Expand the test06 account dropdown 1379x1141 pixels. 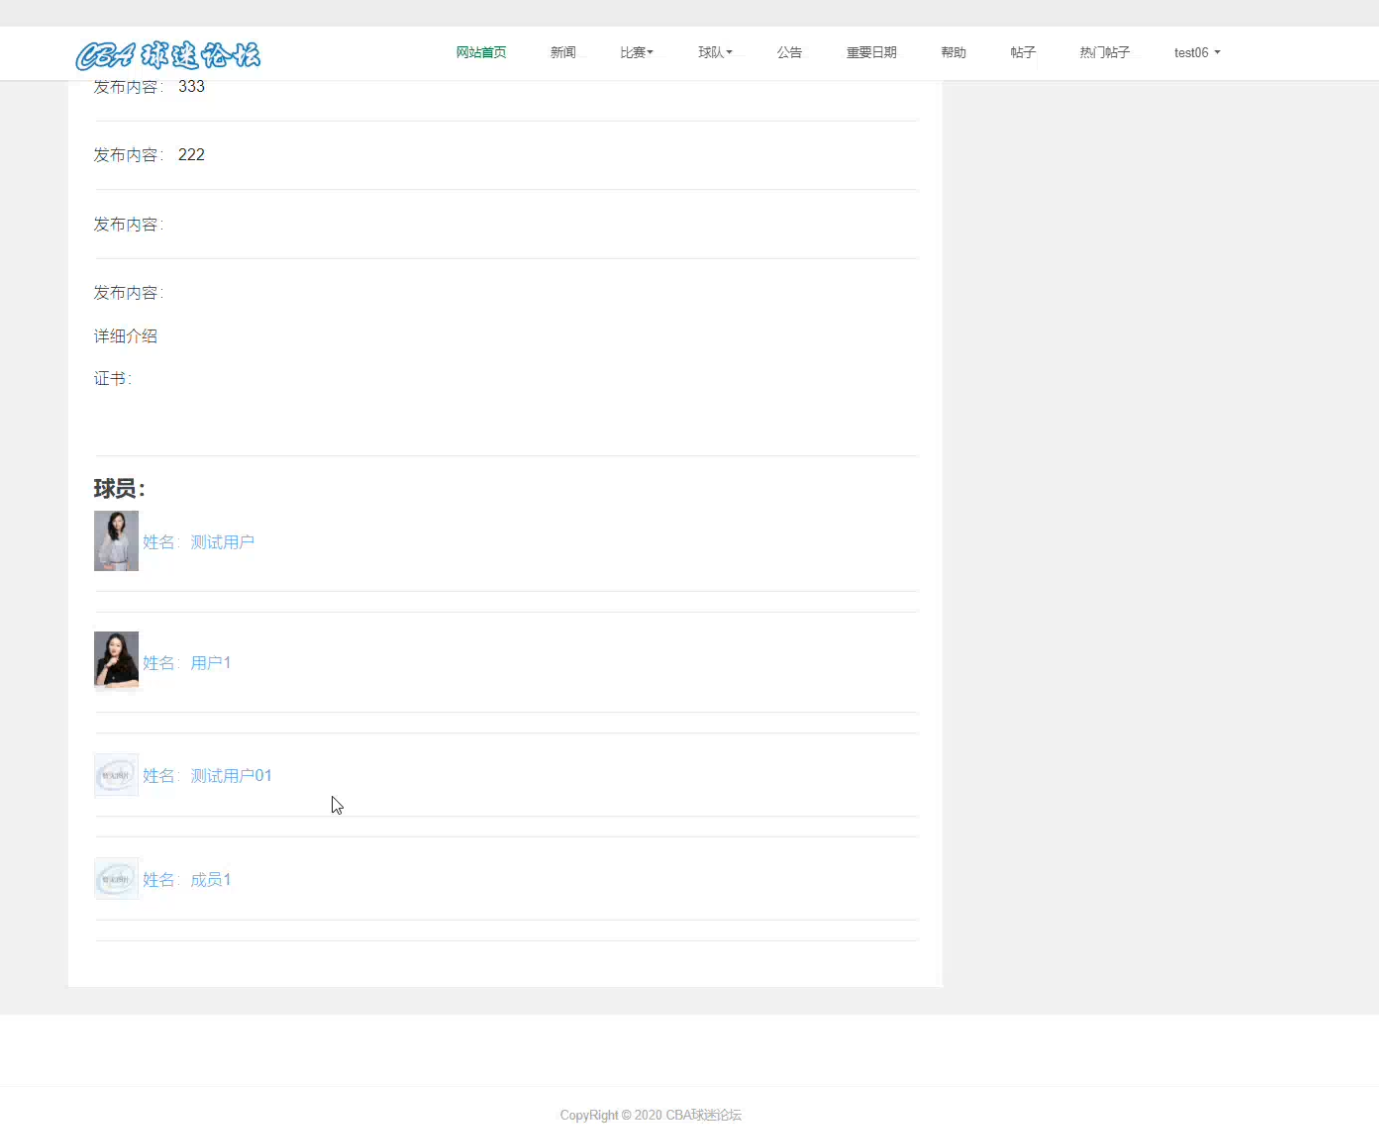1196,52
